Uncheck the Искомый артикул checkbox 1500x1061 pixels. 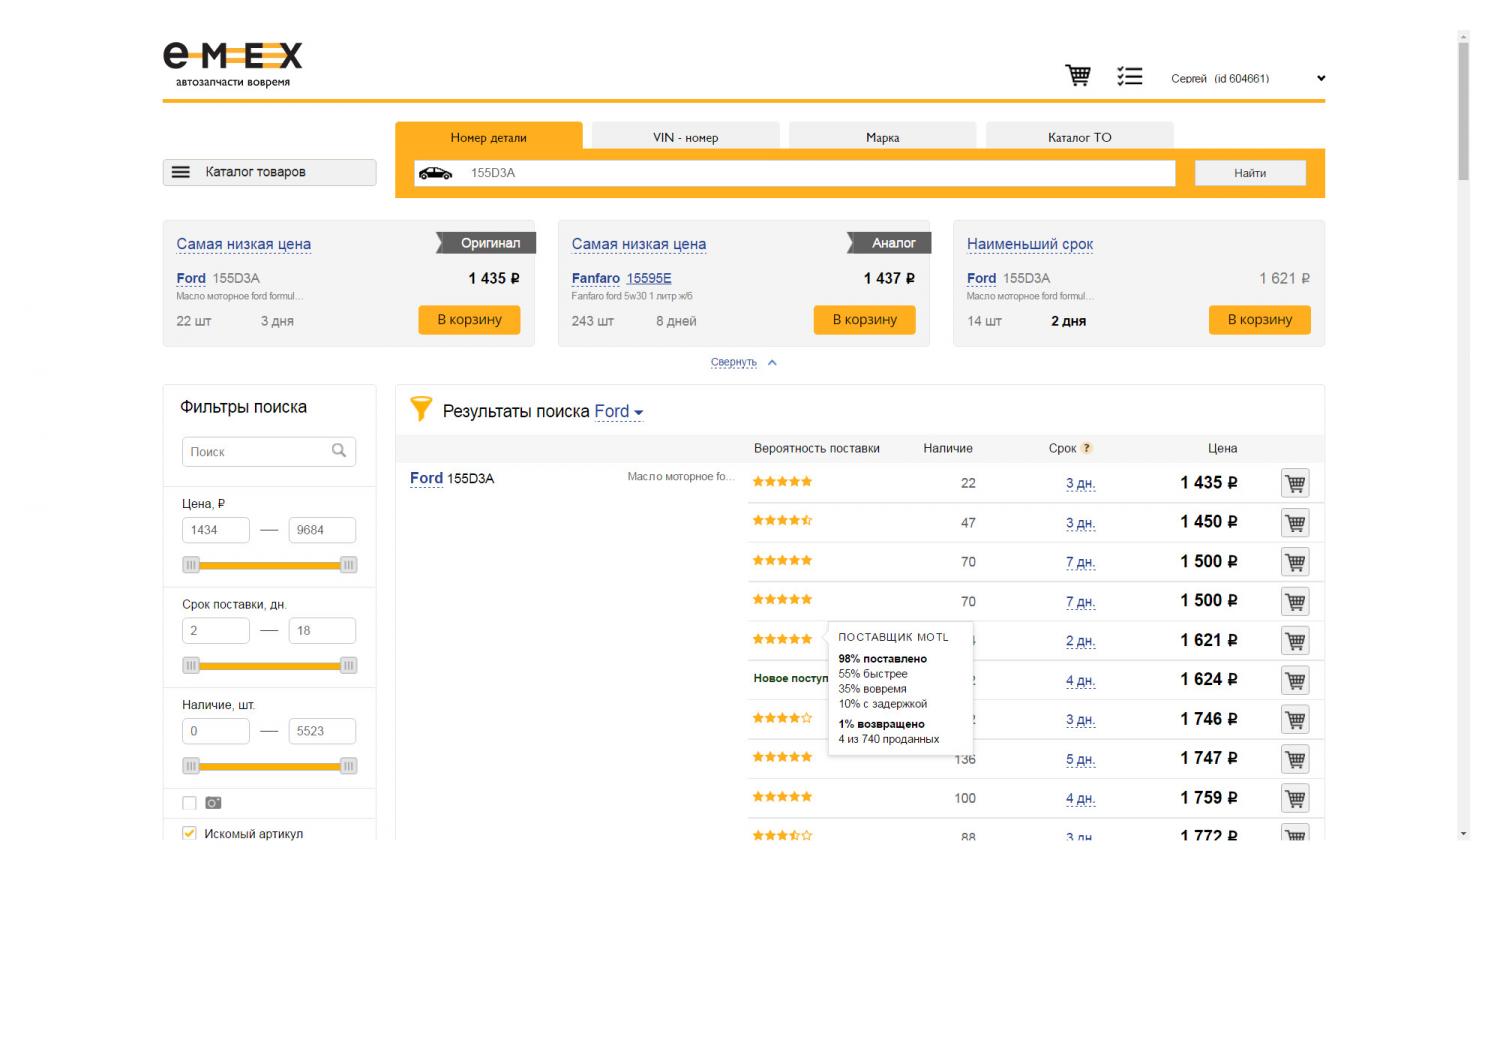pyautogui.click(x=189, y=833)
